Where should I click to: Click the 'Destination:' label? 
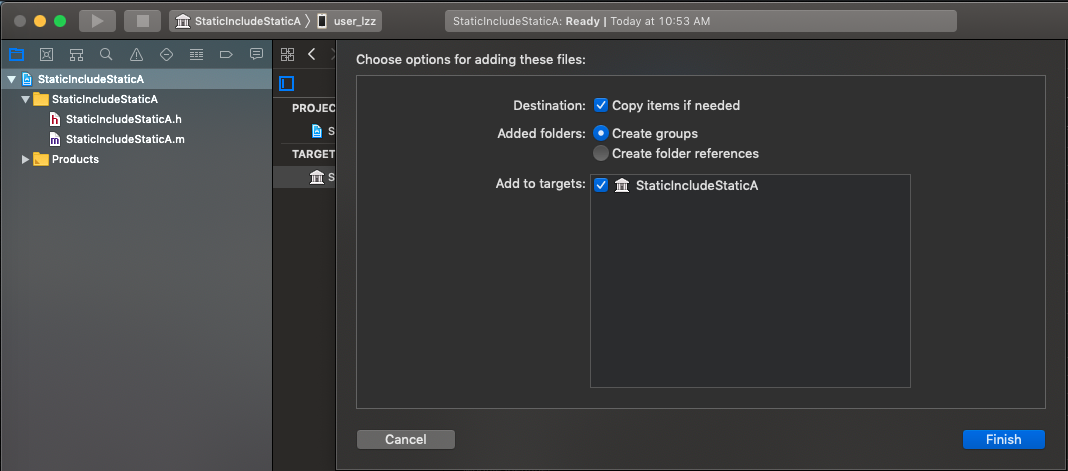(x=549, y=105)
